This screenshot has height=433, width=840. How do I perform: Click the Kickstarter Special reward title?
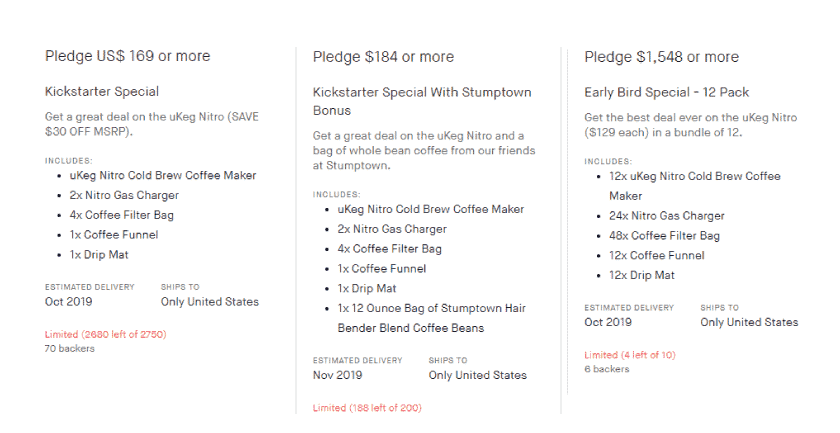click(x=102, y=92)
